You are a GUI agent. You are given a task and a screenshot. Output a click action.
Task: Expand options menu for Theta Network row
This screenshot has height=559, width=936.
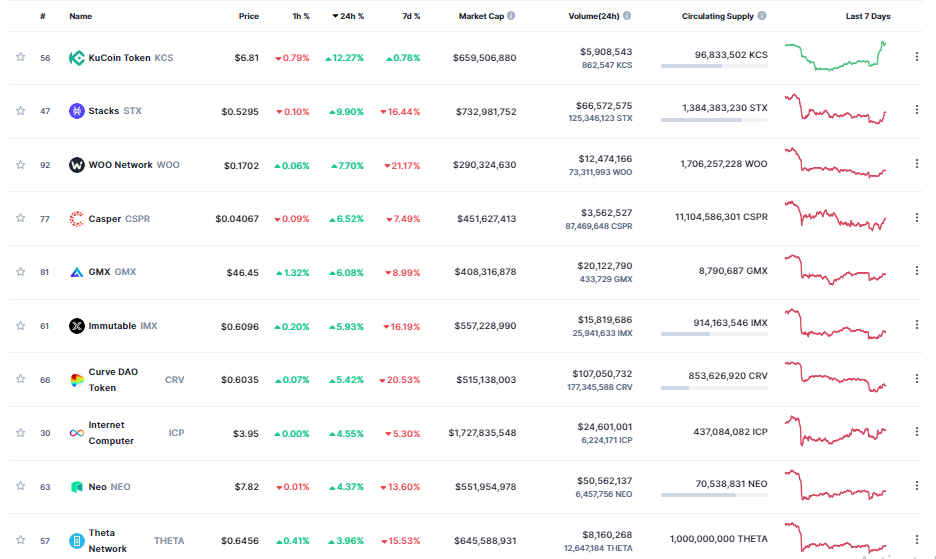(916, 539)
